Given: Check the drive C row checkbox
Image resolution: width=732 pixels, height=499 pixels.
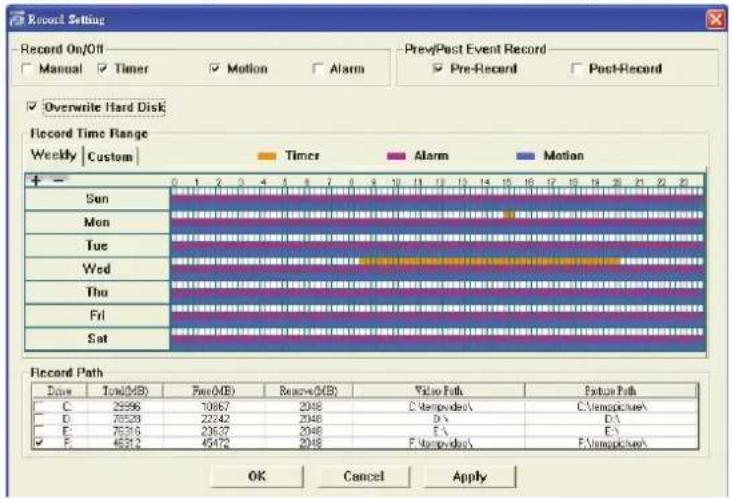Looking at the screenshot, I should click(39, 407).
